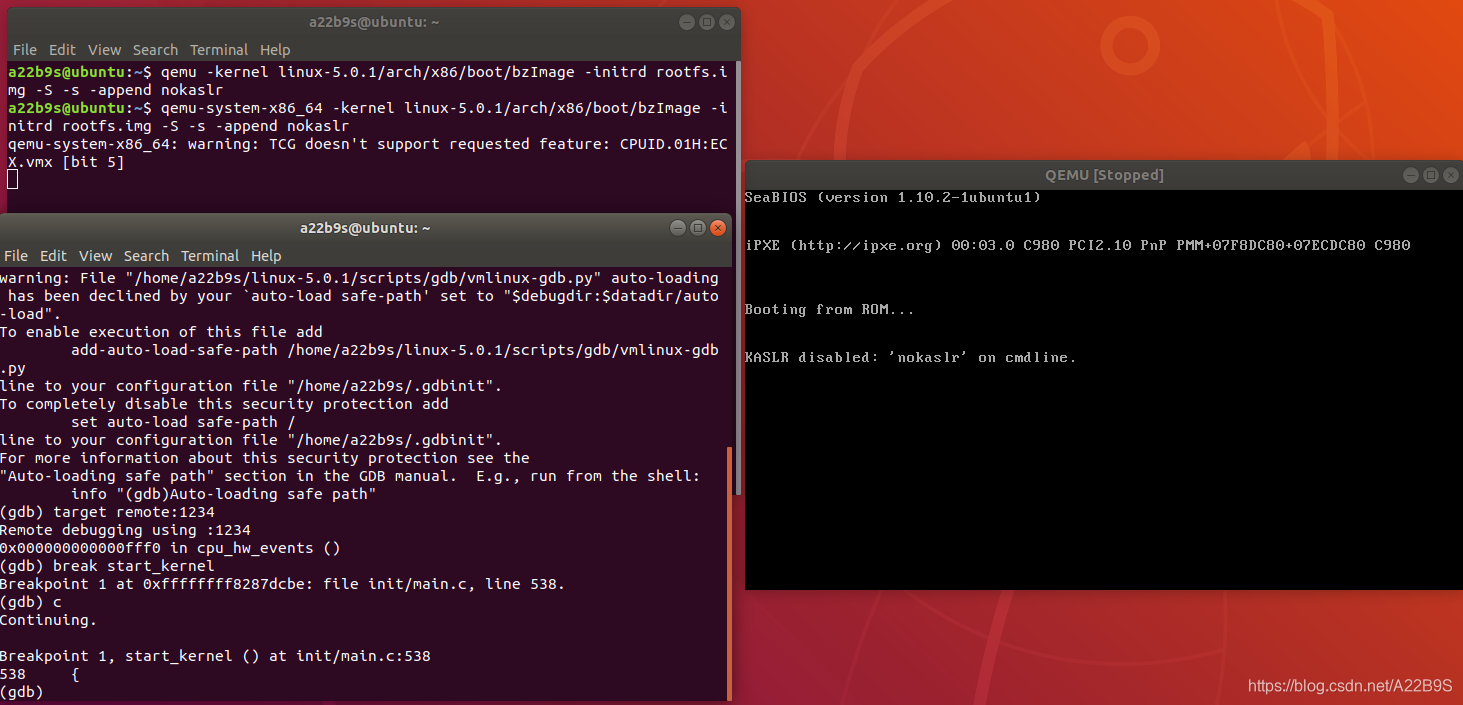Maximize the gdb terminal window
The height and width of the screenshot is (705, 1463).
coord(698,228)
